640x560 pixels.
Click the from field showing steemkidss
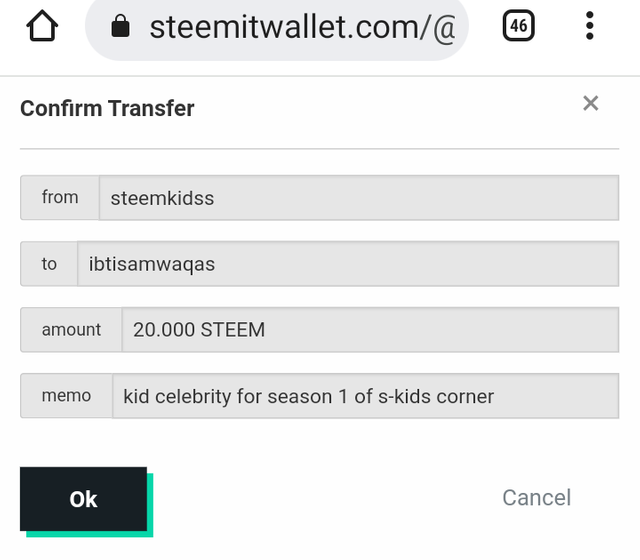click(x=359, y=198)
